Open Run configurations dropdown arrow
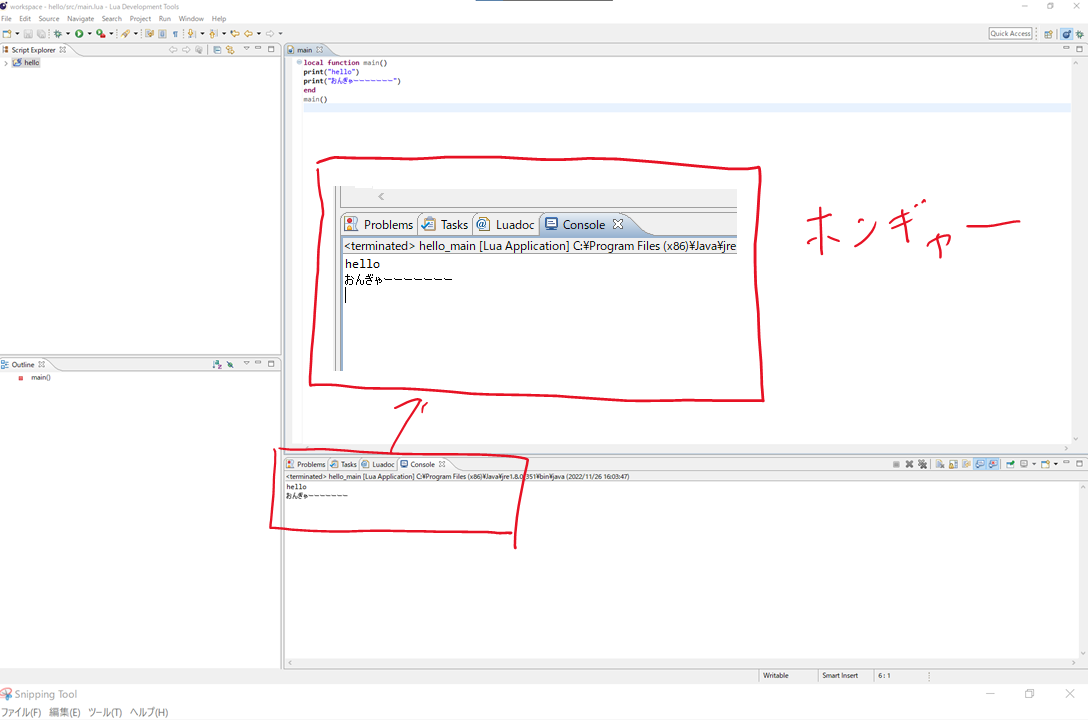The image size is (1088, 720). (90, 33)
